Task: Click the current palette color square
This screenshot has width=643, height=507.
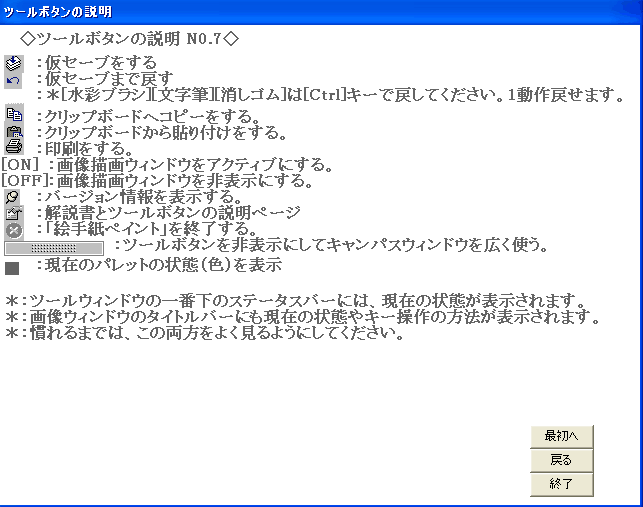Action: click(12, 267)
